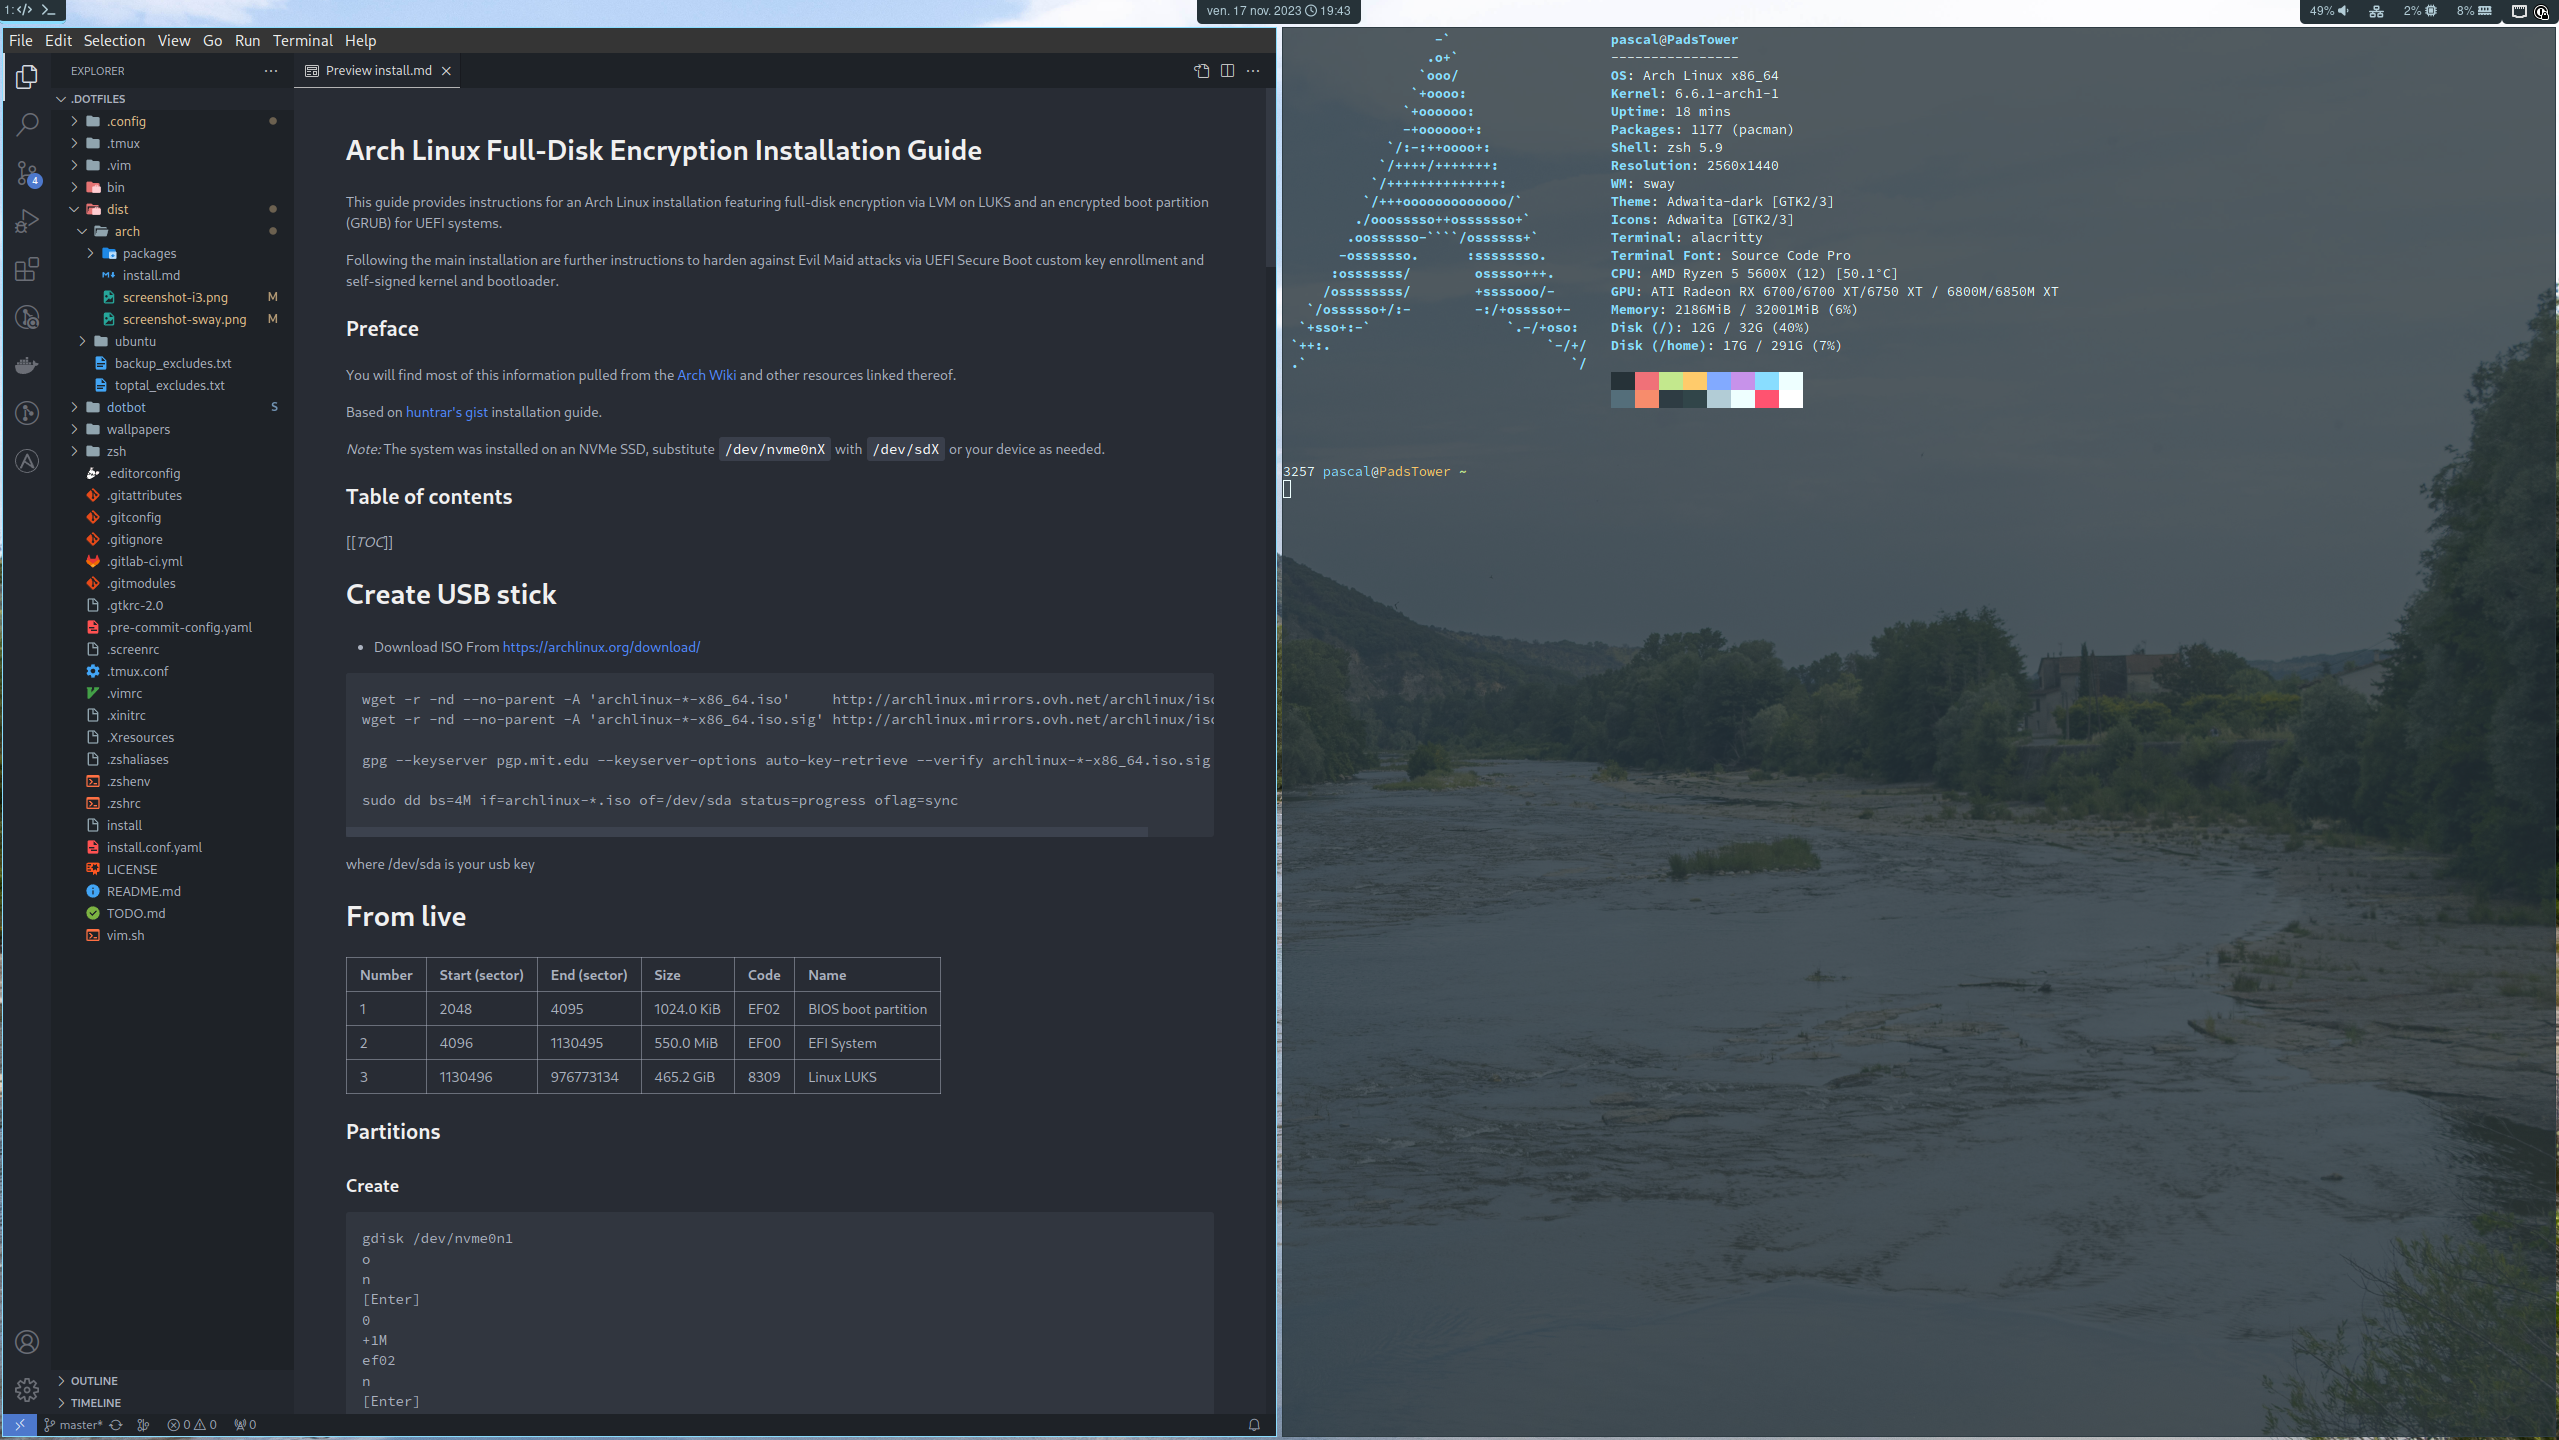Viewport: 2559px width, 1440px height.
Task: Expand the TIMELINE section
Action: pos(95,1403)
